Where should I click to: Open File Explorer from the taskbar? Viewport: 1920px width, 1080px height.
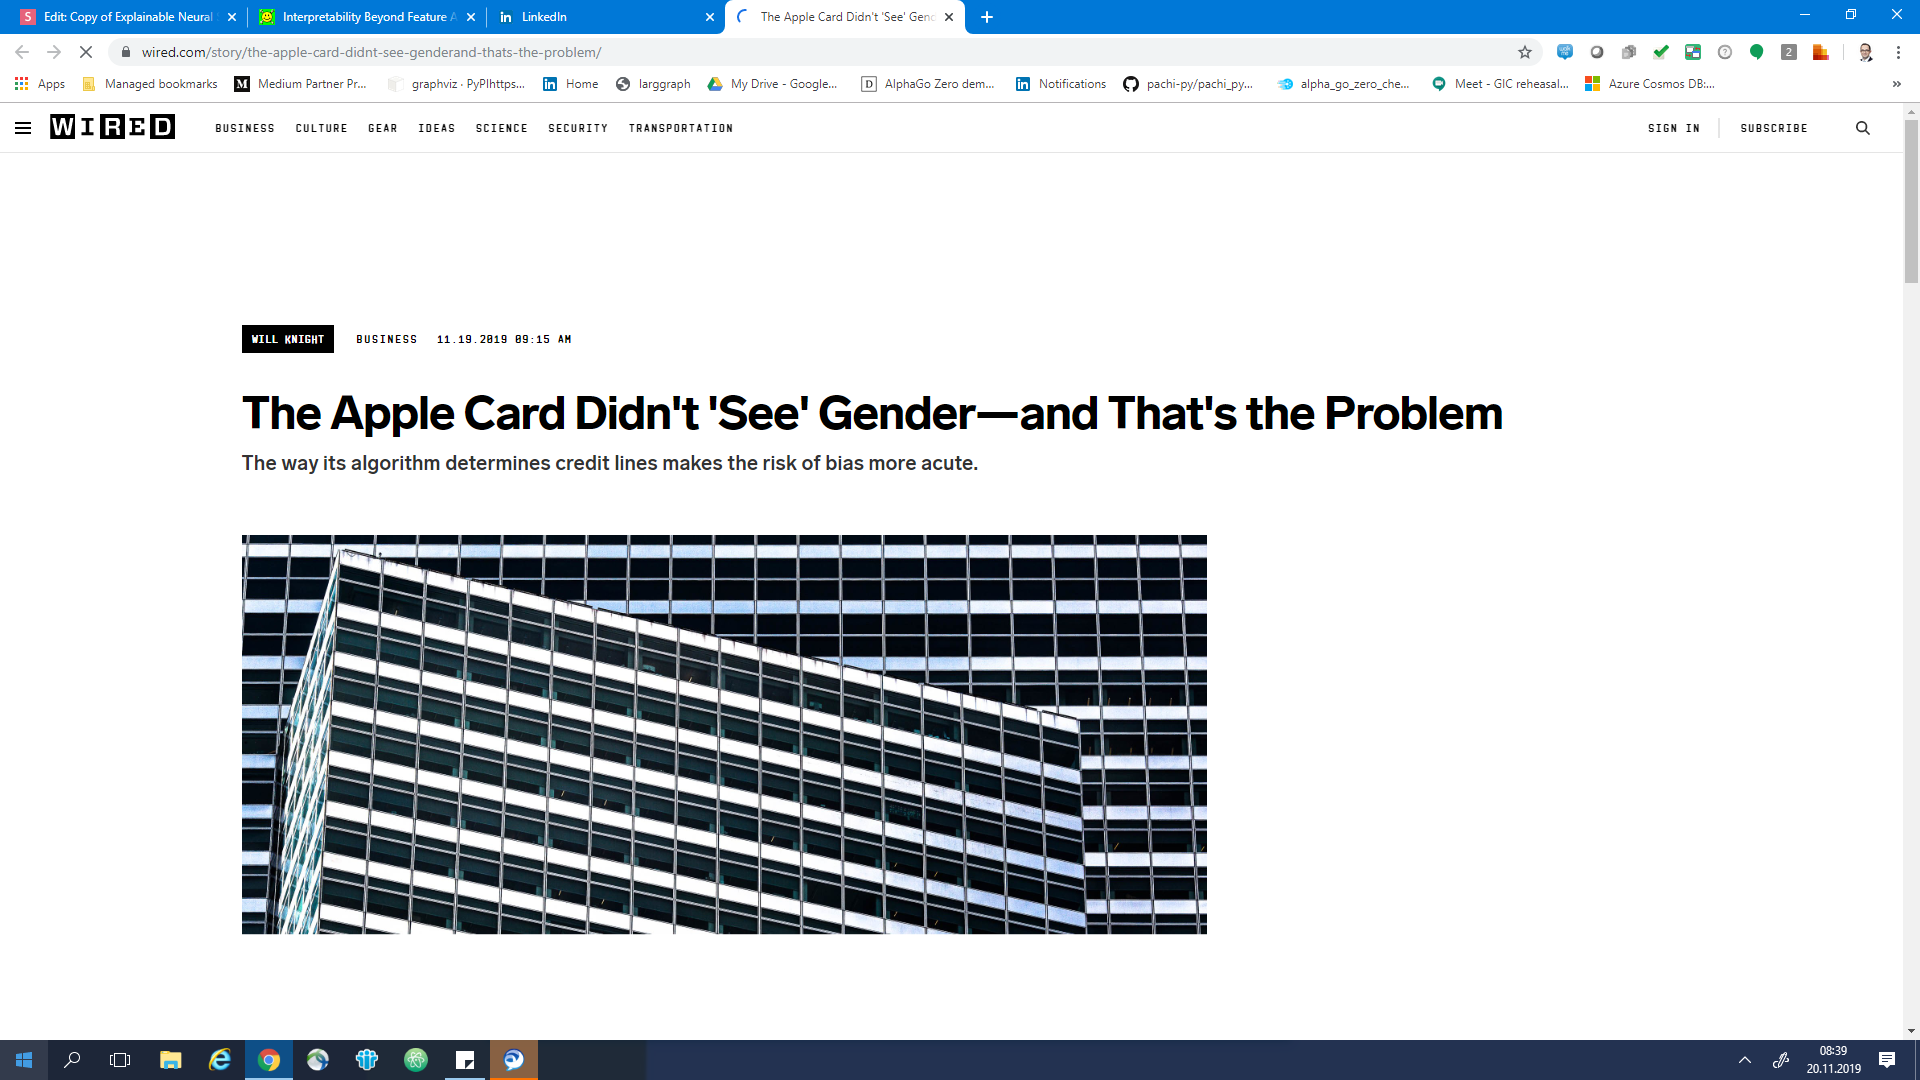coord(170,1060)
